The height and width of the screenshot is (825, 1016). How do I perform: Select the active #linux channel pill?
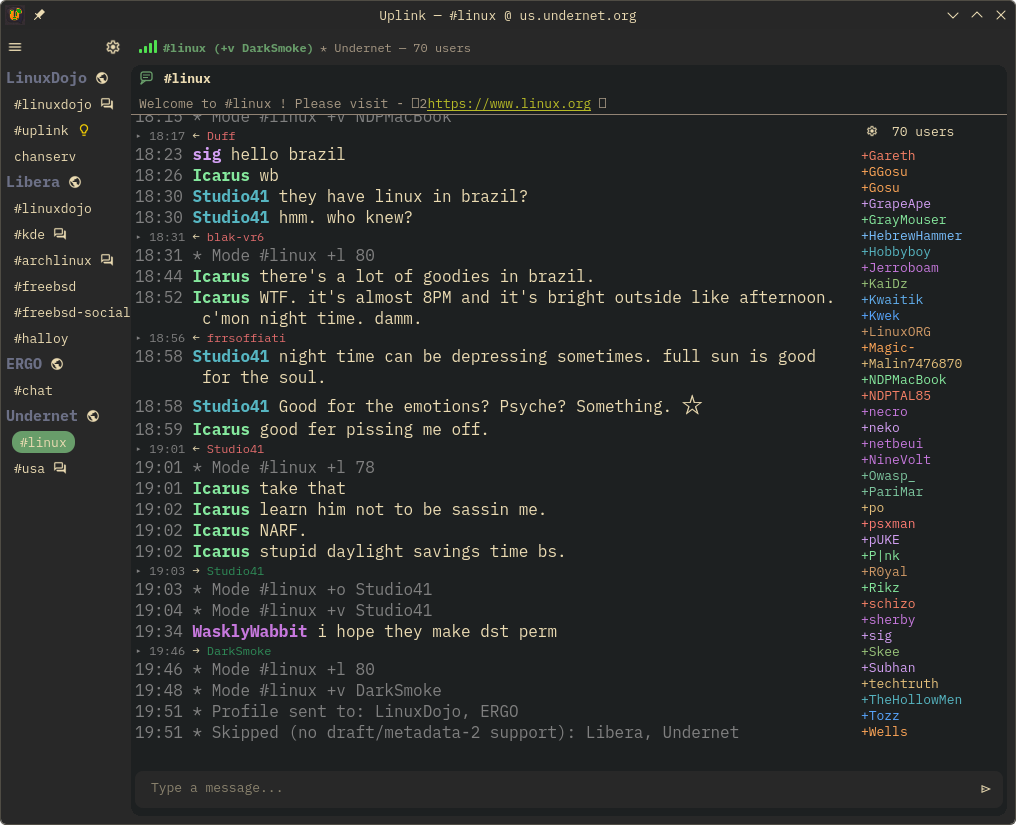pos(43,442)
